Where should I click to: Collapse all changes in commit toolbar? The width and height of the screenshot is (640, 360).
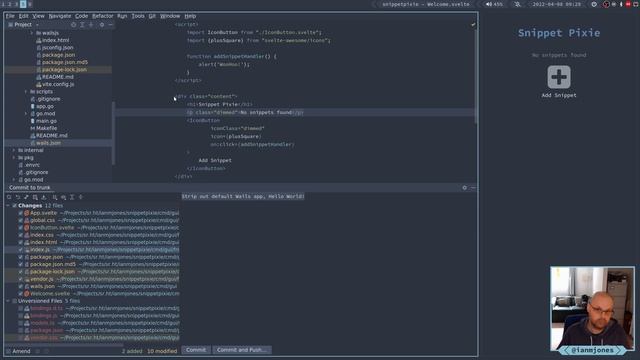81,197
